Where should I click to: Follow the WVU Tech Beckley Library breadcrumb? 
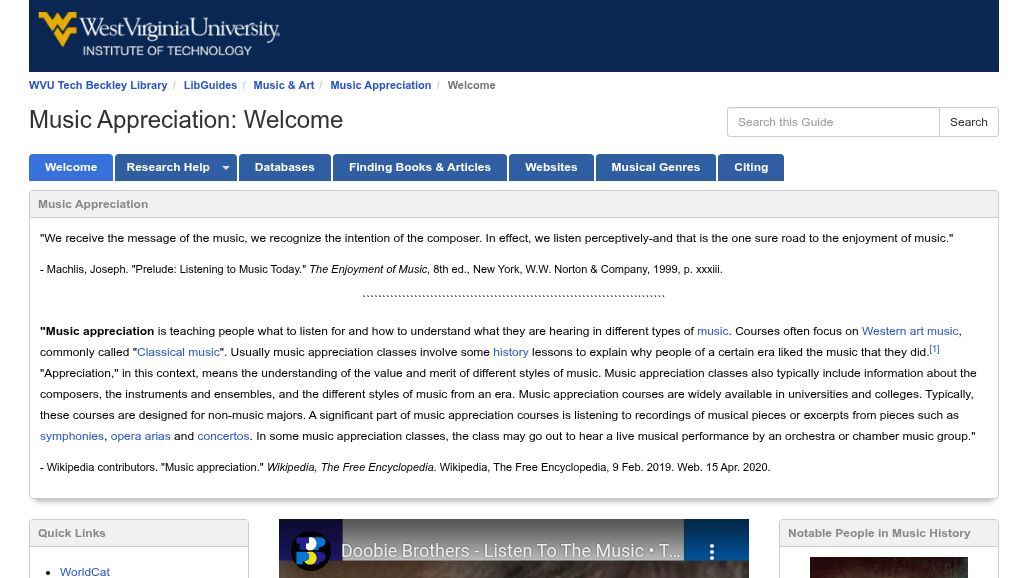[98, 86]
